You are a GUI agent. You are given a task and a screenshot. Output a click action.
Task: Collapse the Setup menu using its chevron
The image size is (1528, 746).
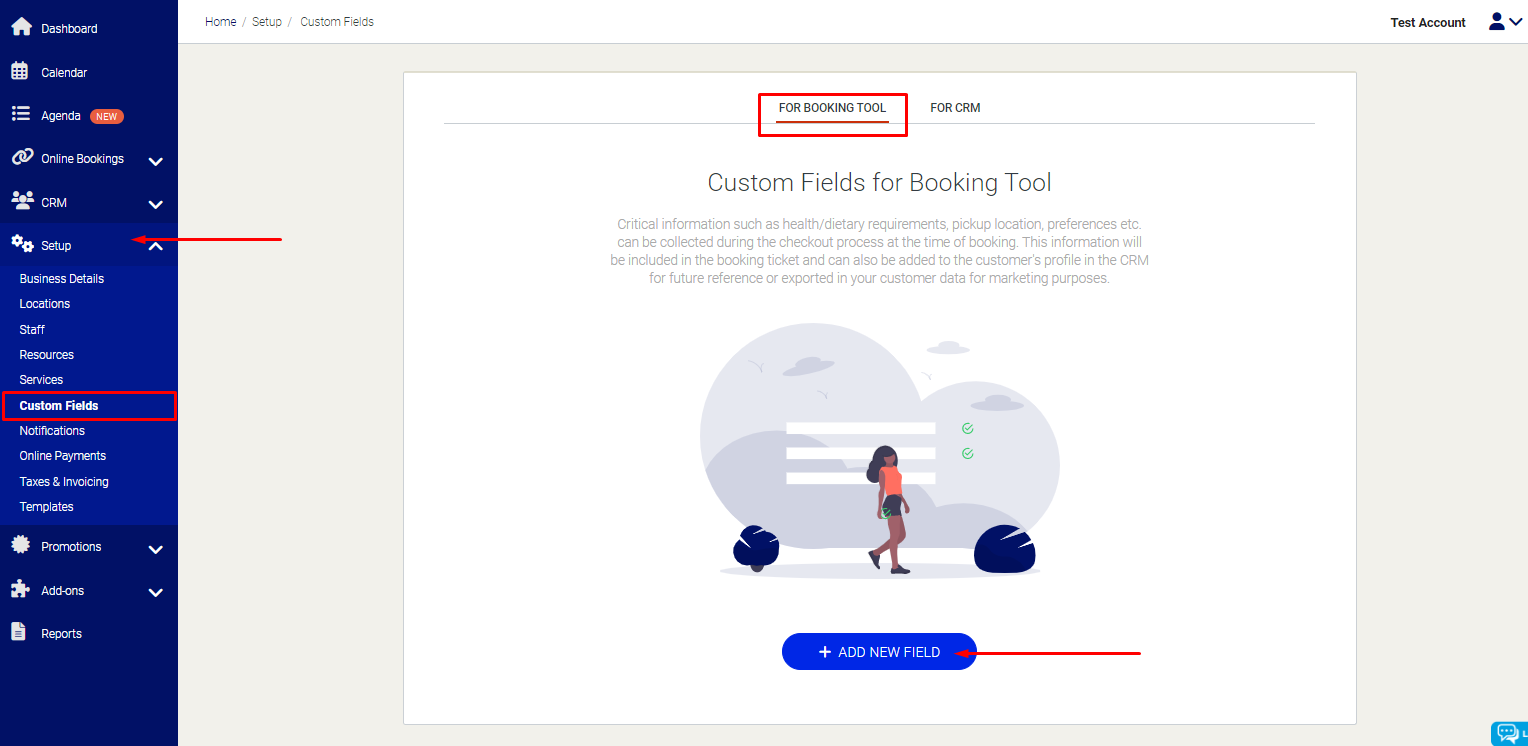pyautogui.click(x=155, y=245)
